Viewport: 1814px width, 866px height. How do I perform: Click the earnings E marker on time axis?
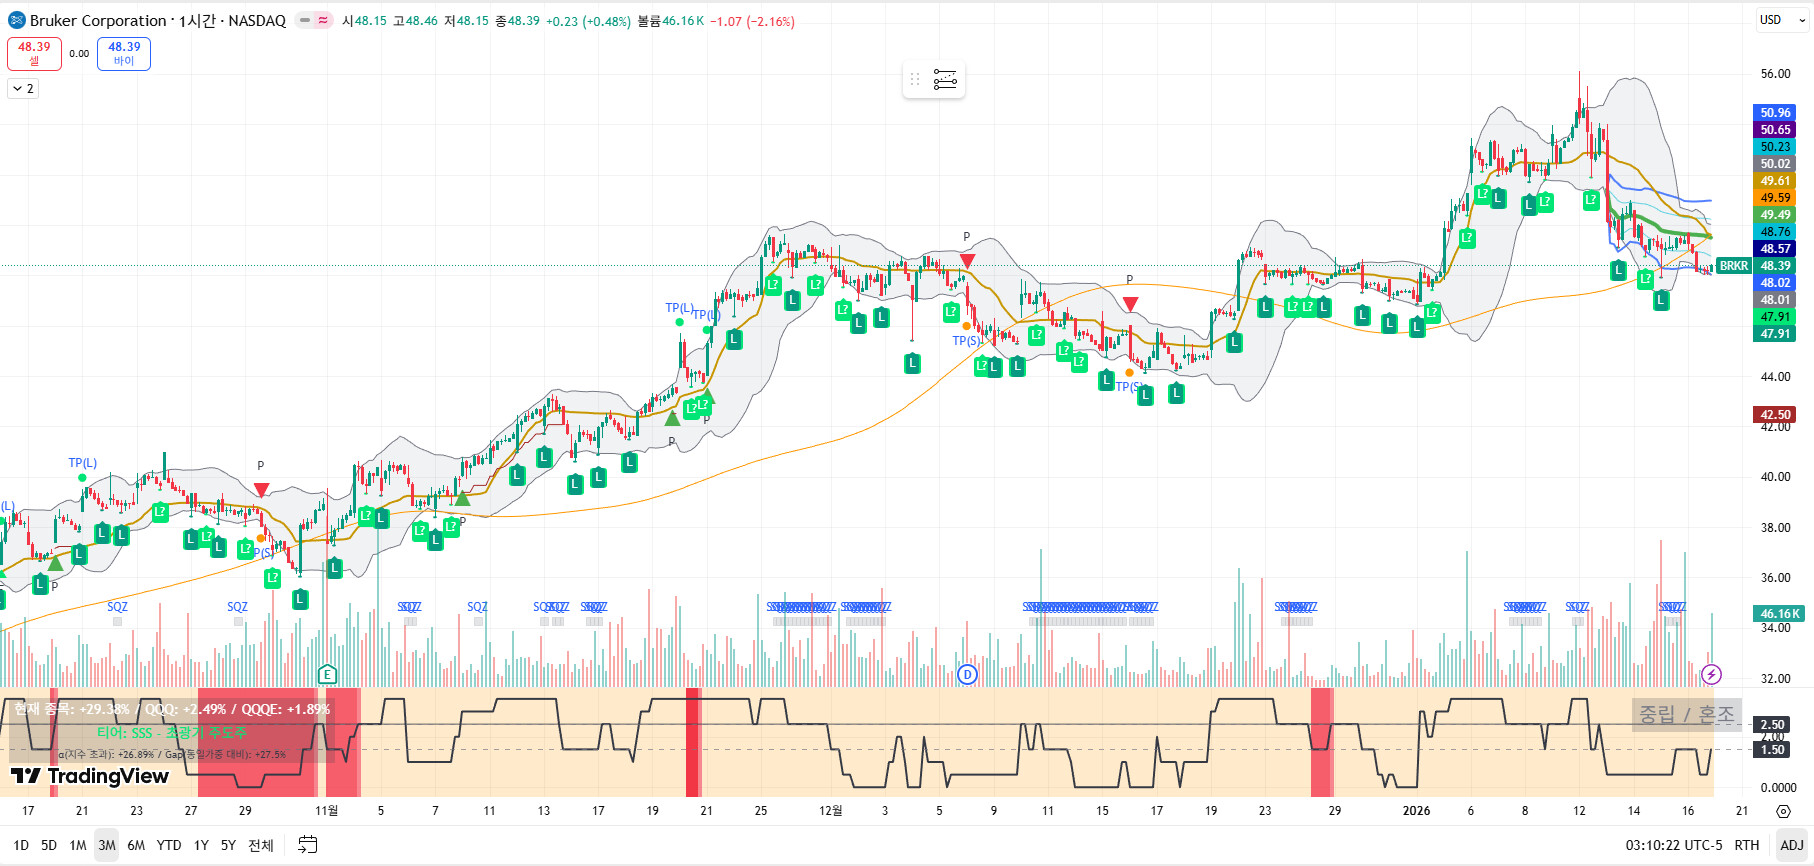pos(327,674)
